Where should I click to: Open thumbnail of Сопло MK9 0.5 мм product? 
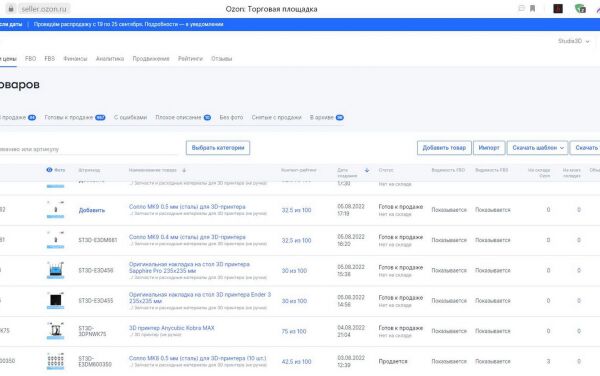coord(55,210)
